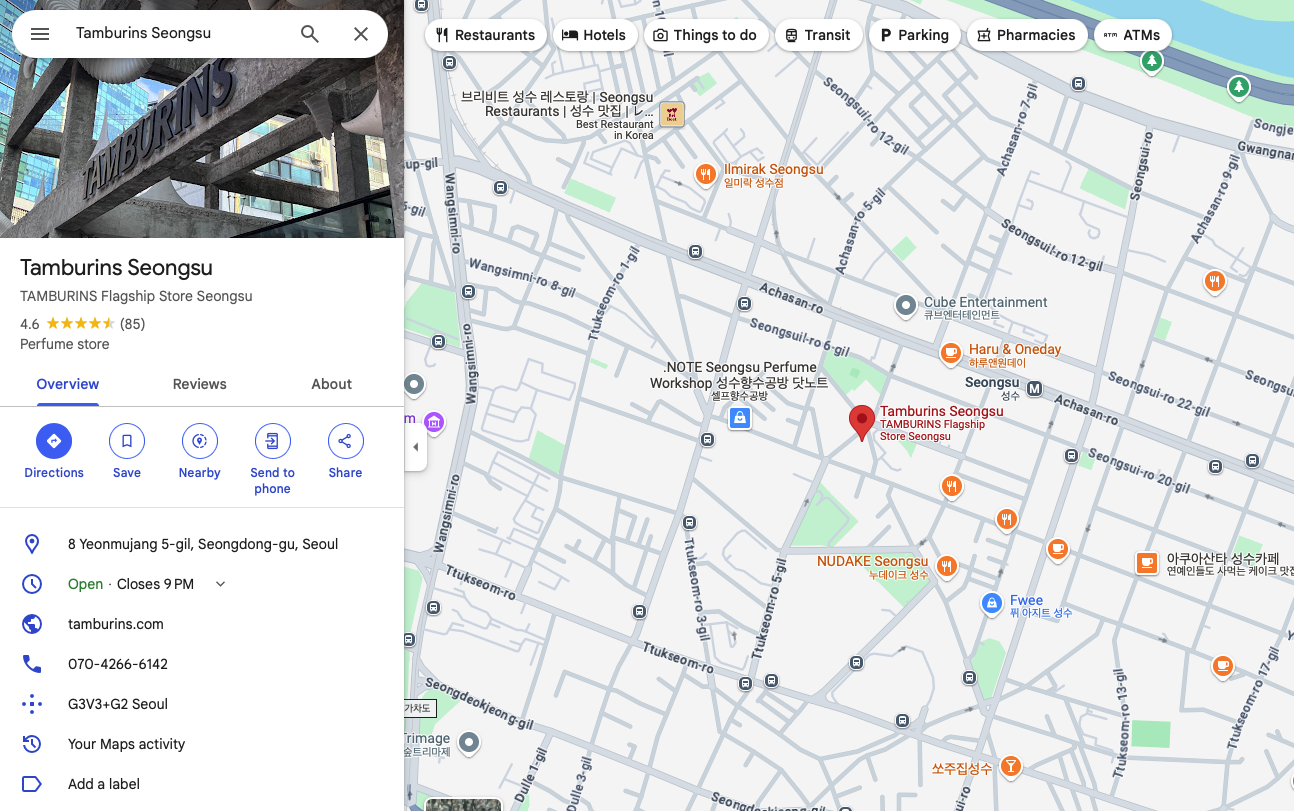Viewport: 1294px width, 811px height.
Task: Click inside the Tamburins Seongsu search field
Action: pos(180,33)
